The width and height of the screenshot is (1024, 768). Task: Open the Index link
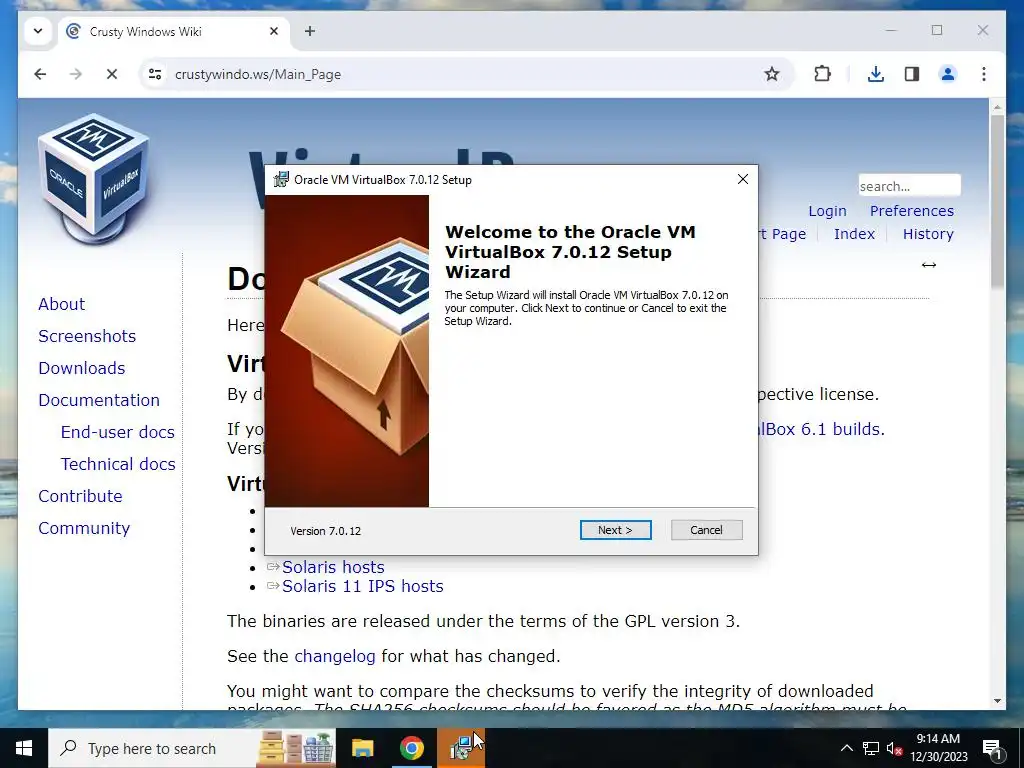point(854,234)
